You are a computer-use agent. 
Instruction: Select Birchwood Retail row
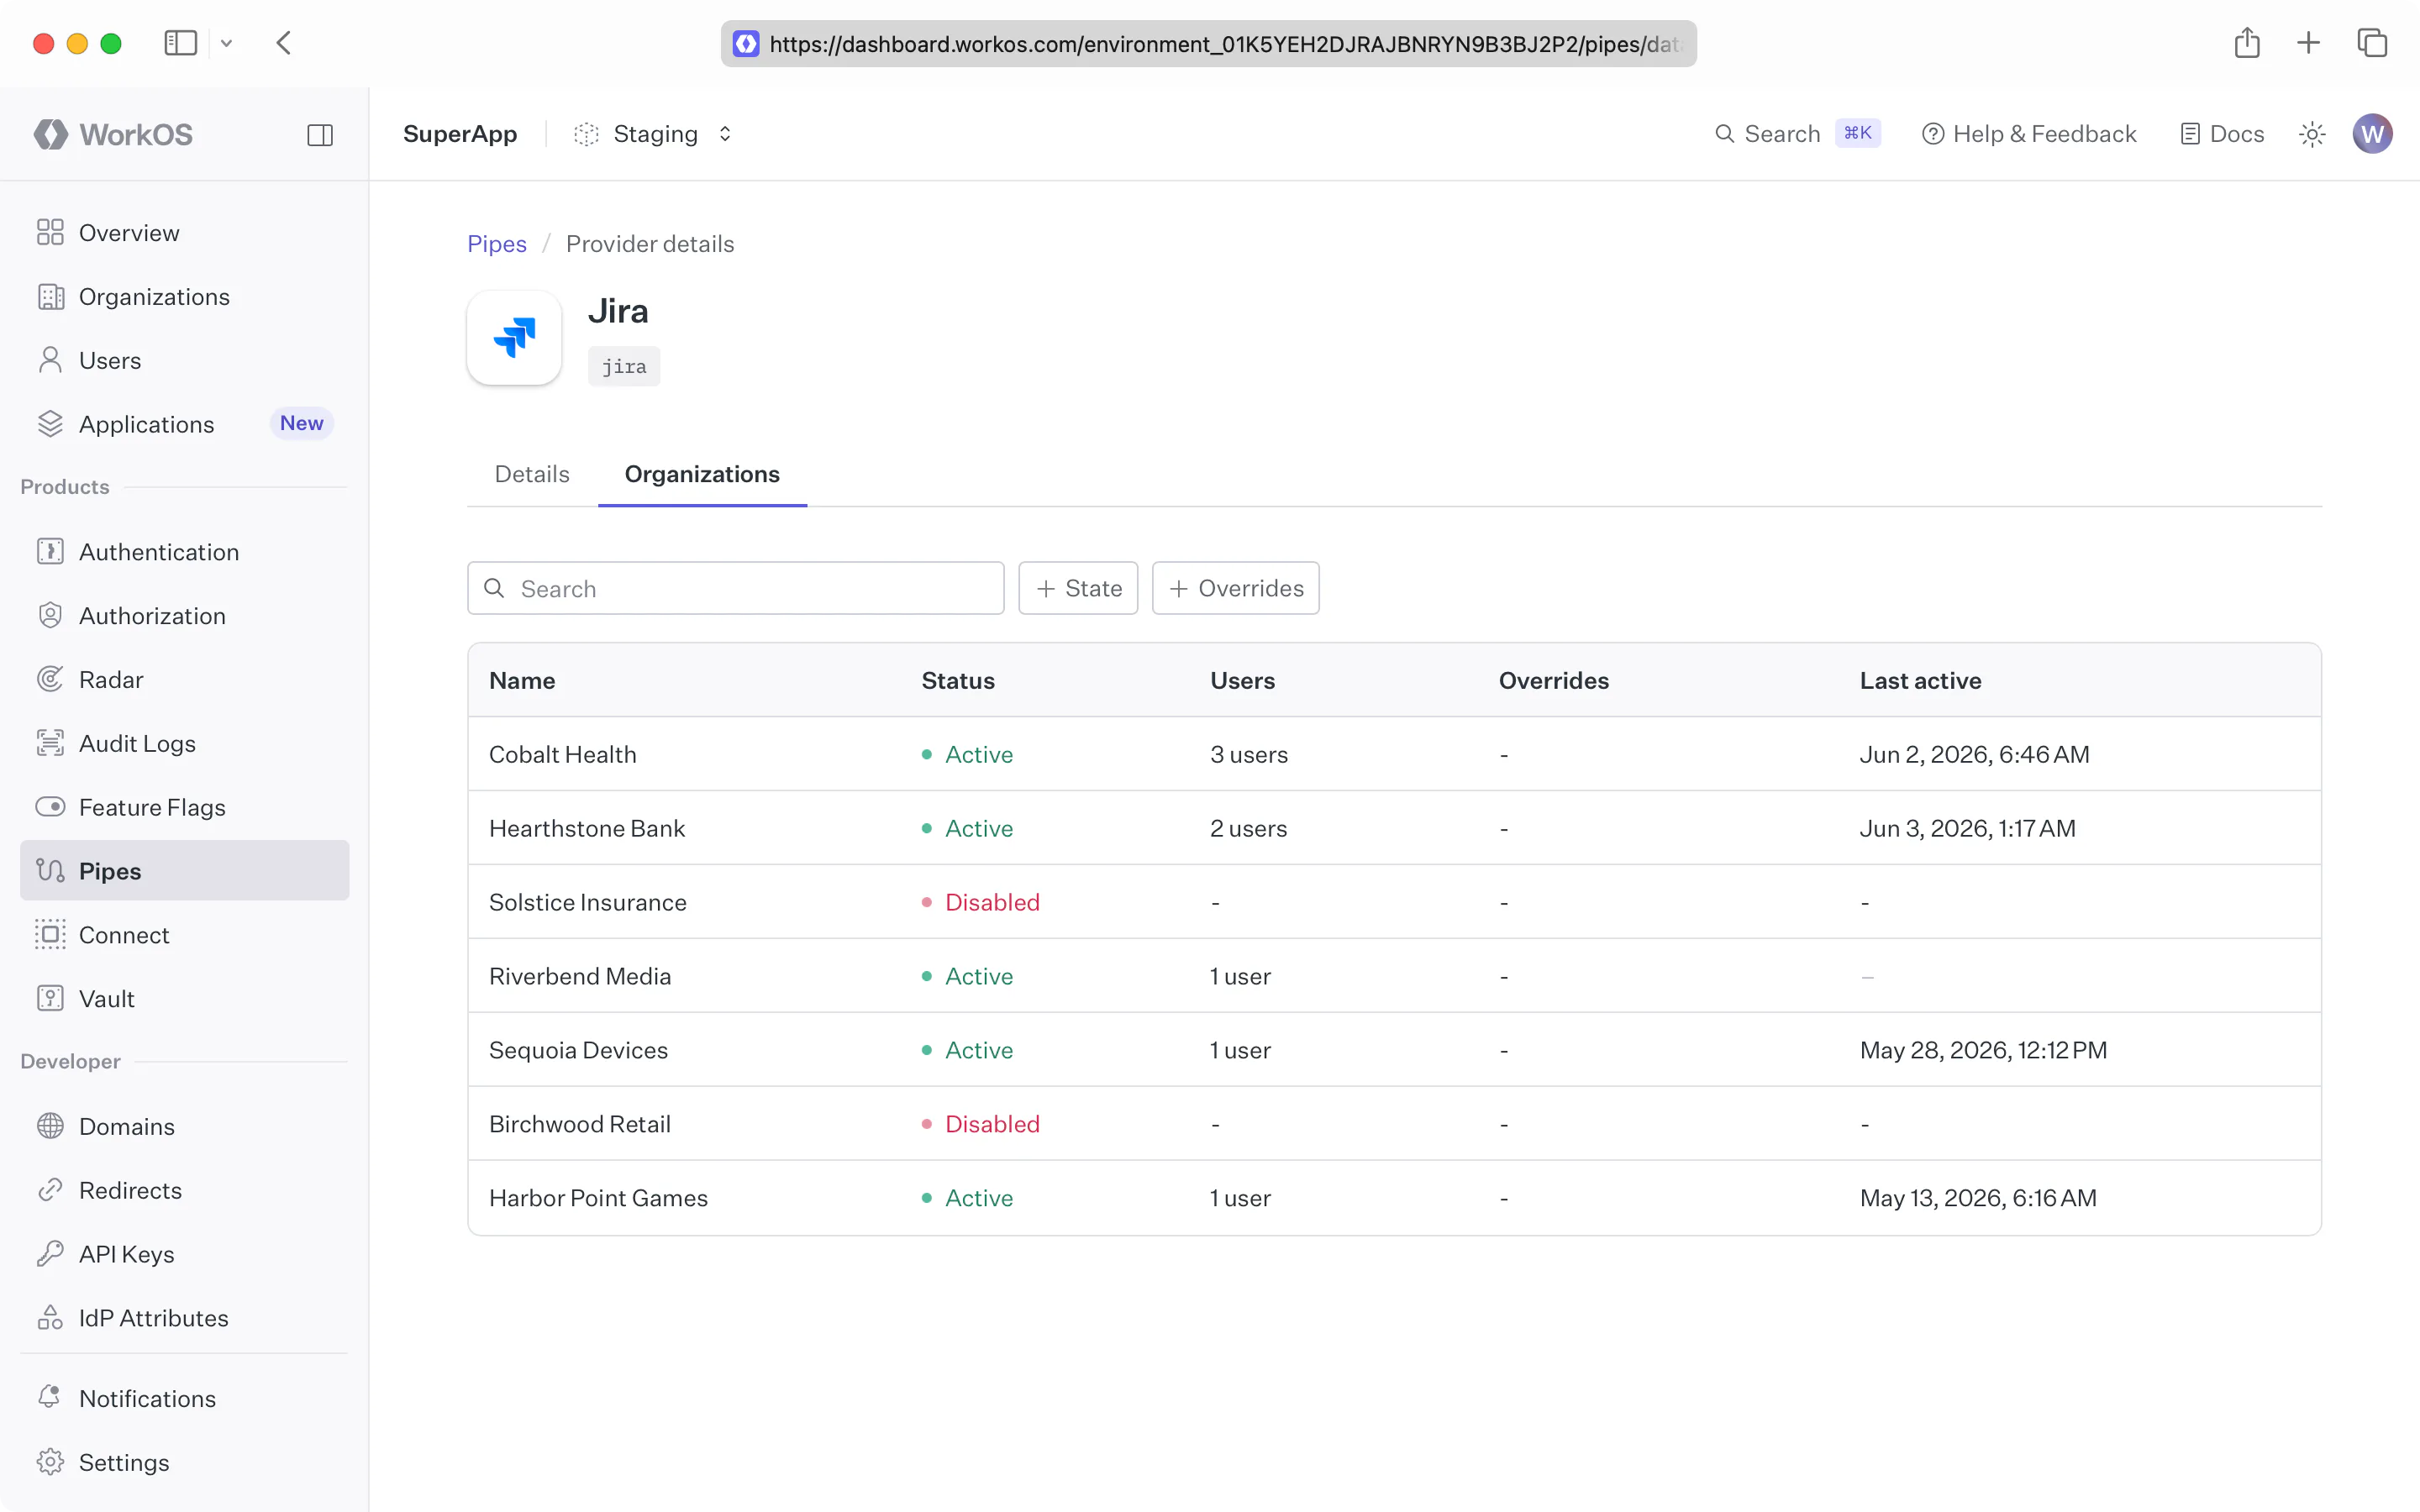[x=1394, y=1124]
